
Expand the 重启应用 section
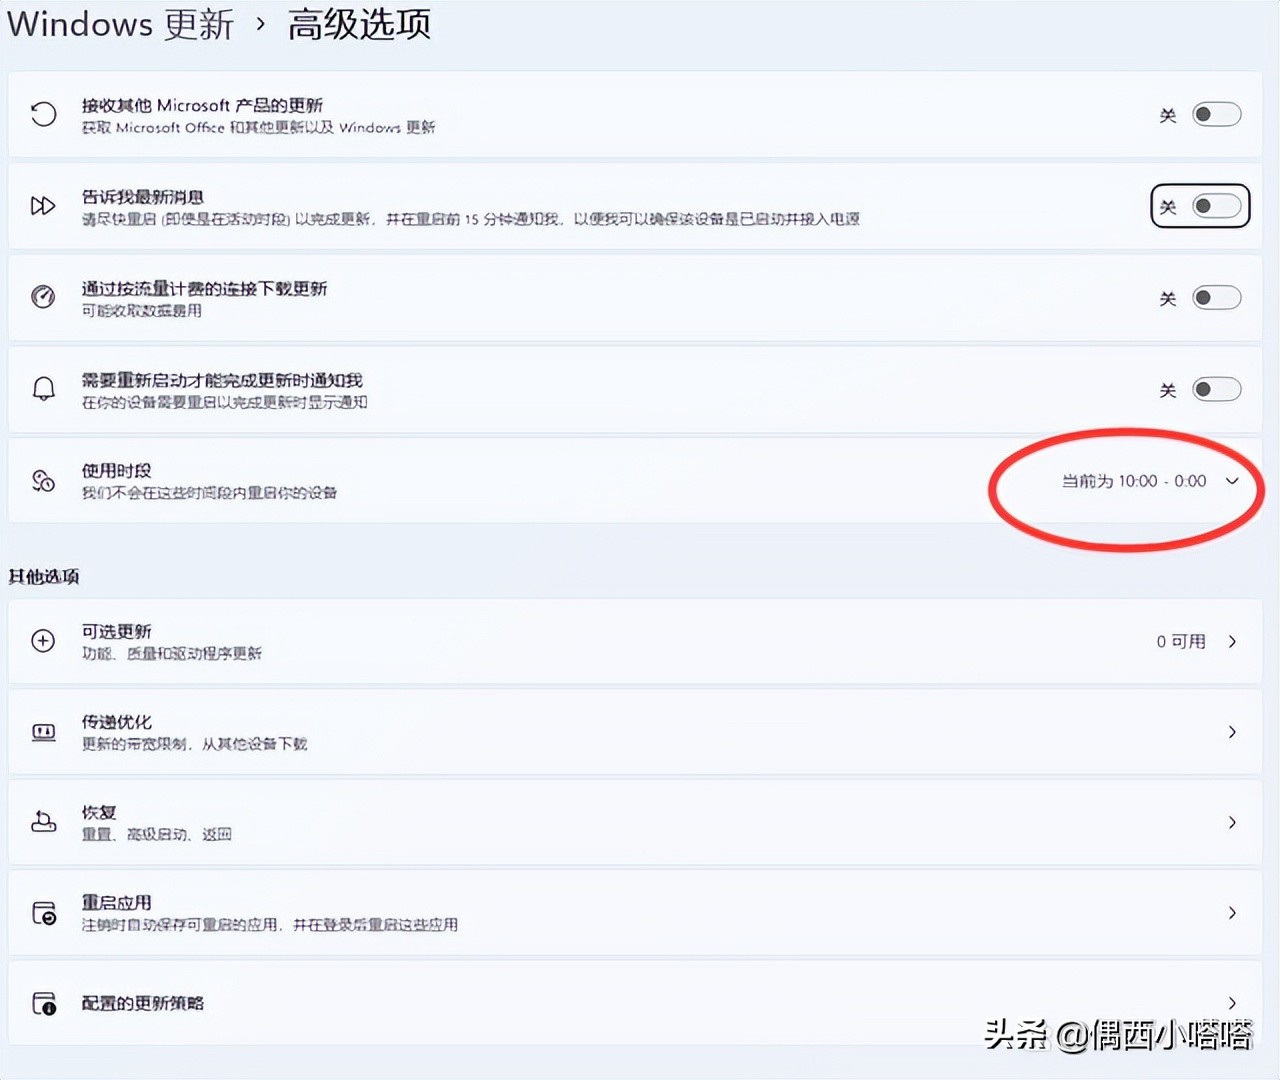tap(1233, 912)
